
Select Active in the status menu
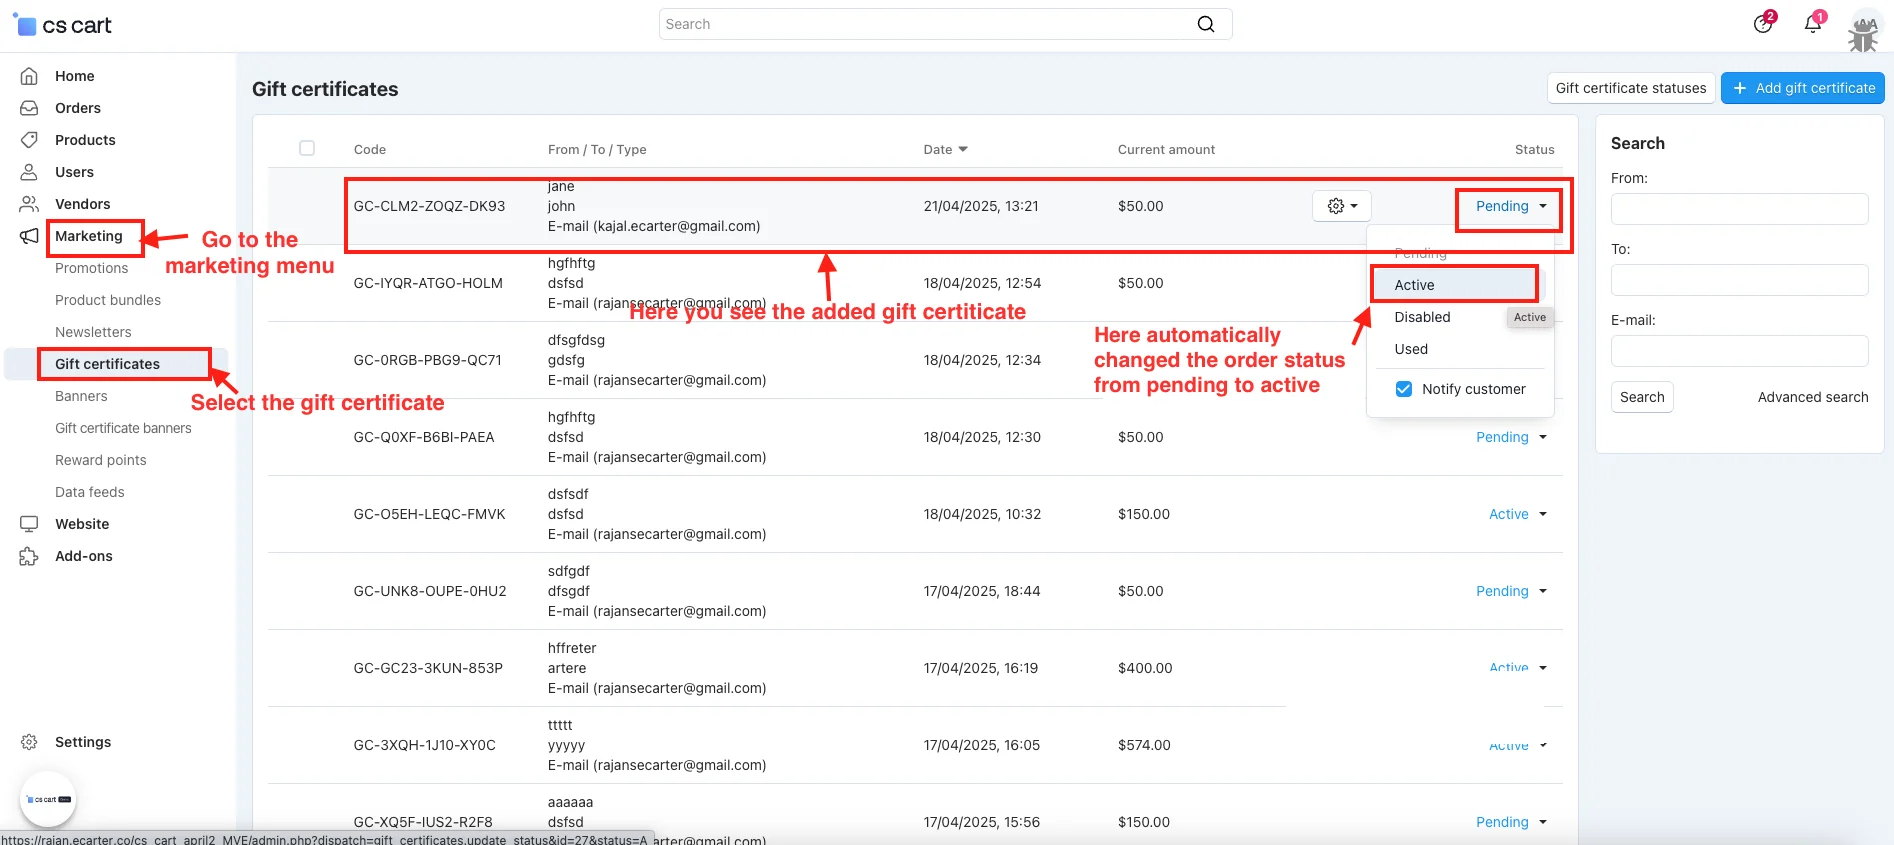click(x=1414, y=285)
